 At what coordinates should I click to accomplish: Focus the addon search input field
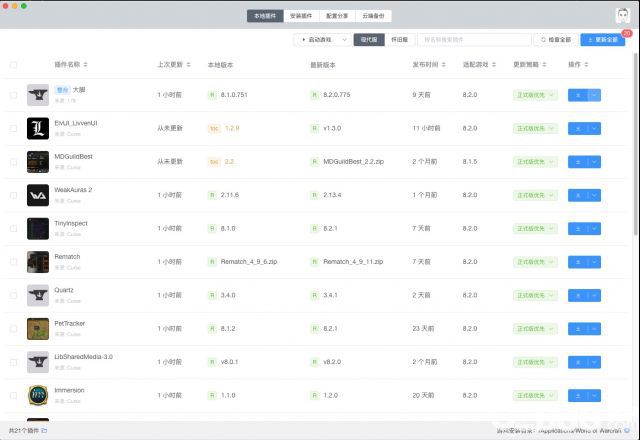click(474, 40)
